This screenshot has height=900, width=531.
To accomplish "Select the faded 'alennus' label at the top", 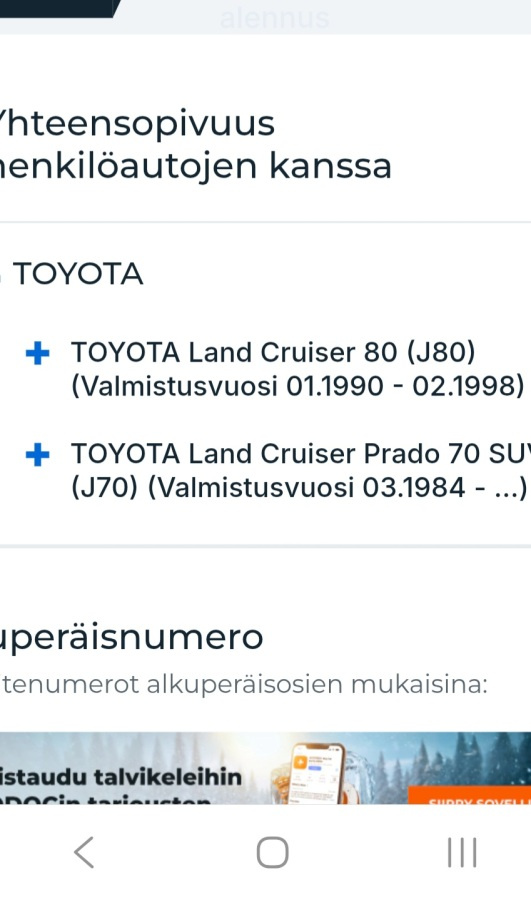I will (274, 18).
